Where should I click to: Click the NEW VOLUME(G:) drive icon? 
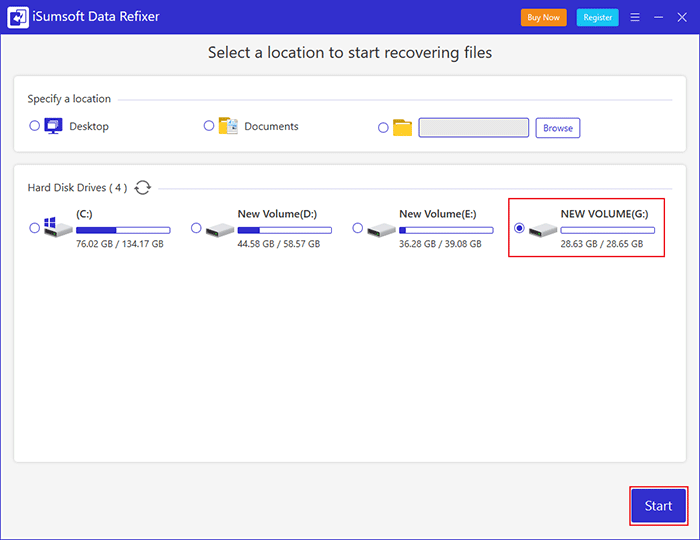tap(543, 230)
